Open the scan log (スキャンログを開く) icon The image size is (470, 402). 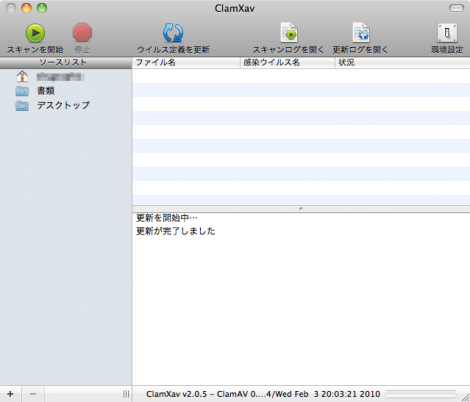point(289,32)
